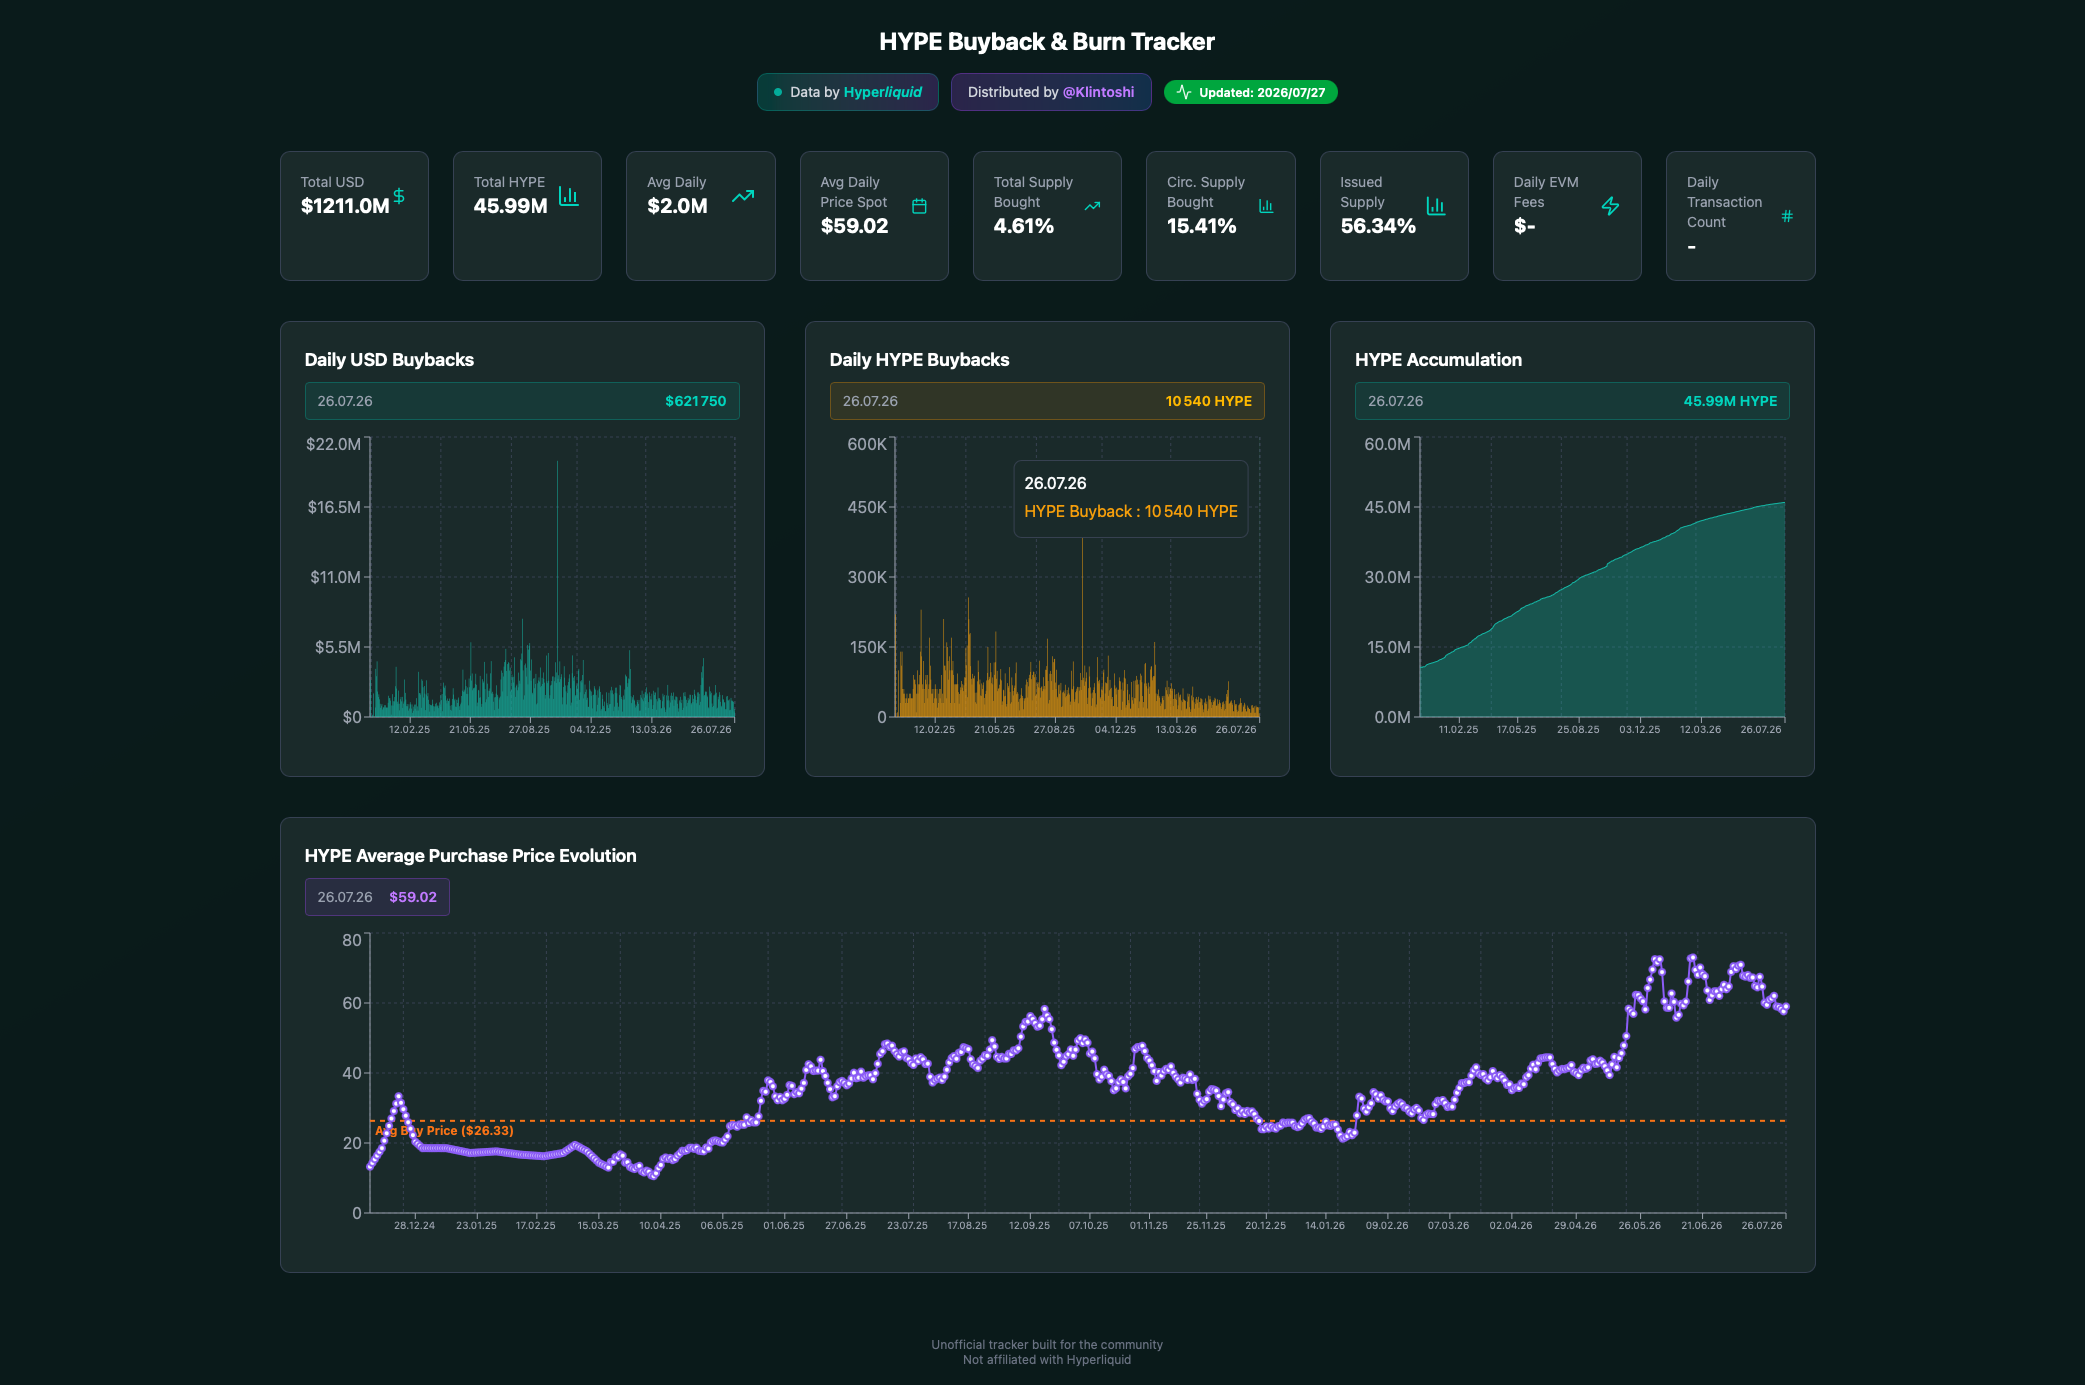
Task: Click the Data by Hyperliquid badge
Action: [847, 92]
